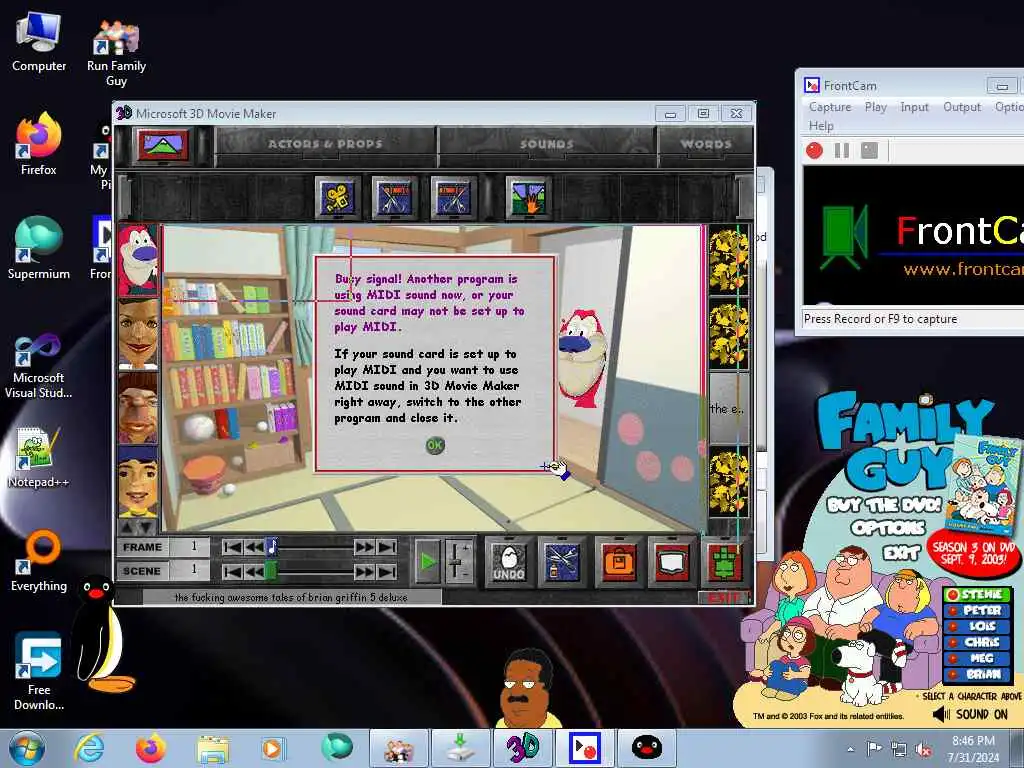The width and height of the screenshot is (1024, 768).
Task: Open the Input menu in FrontCam
Action: [x=914, y=107]
